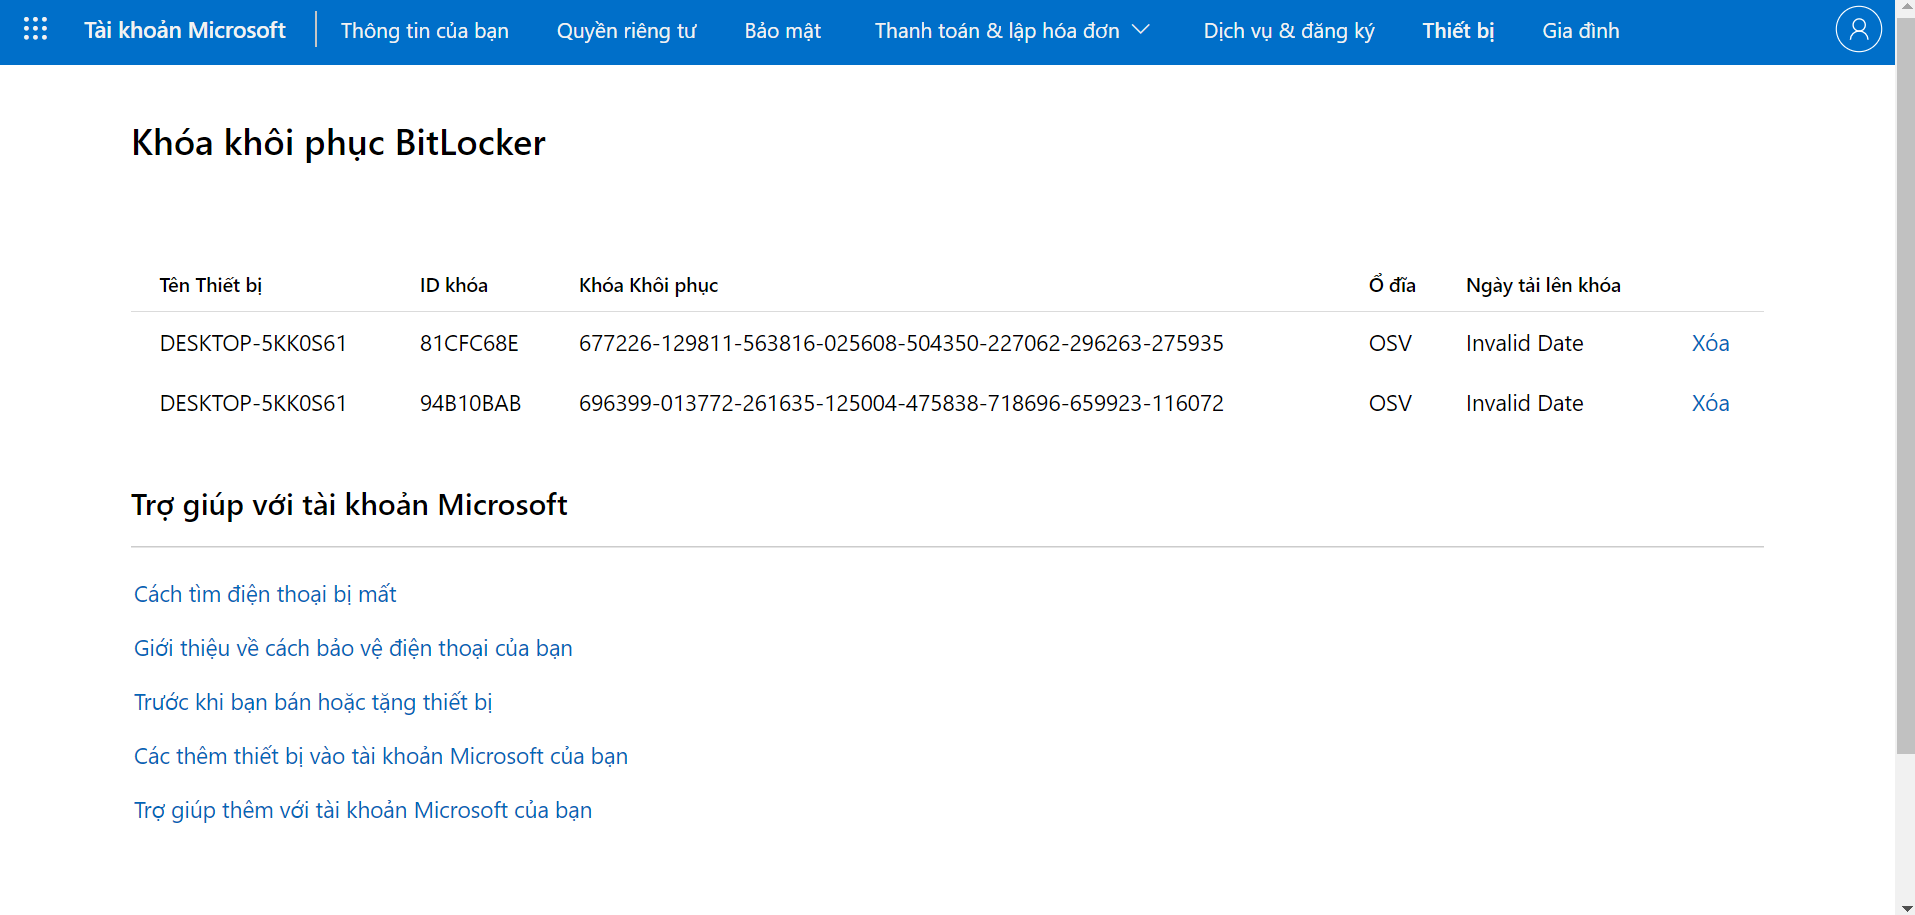Screen dimensions: 1915x915
Task: Click OSV drive cell in 81CFC68E row
Action: (1390, 343)
